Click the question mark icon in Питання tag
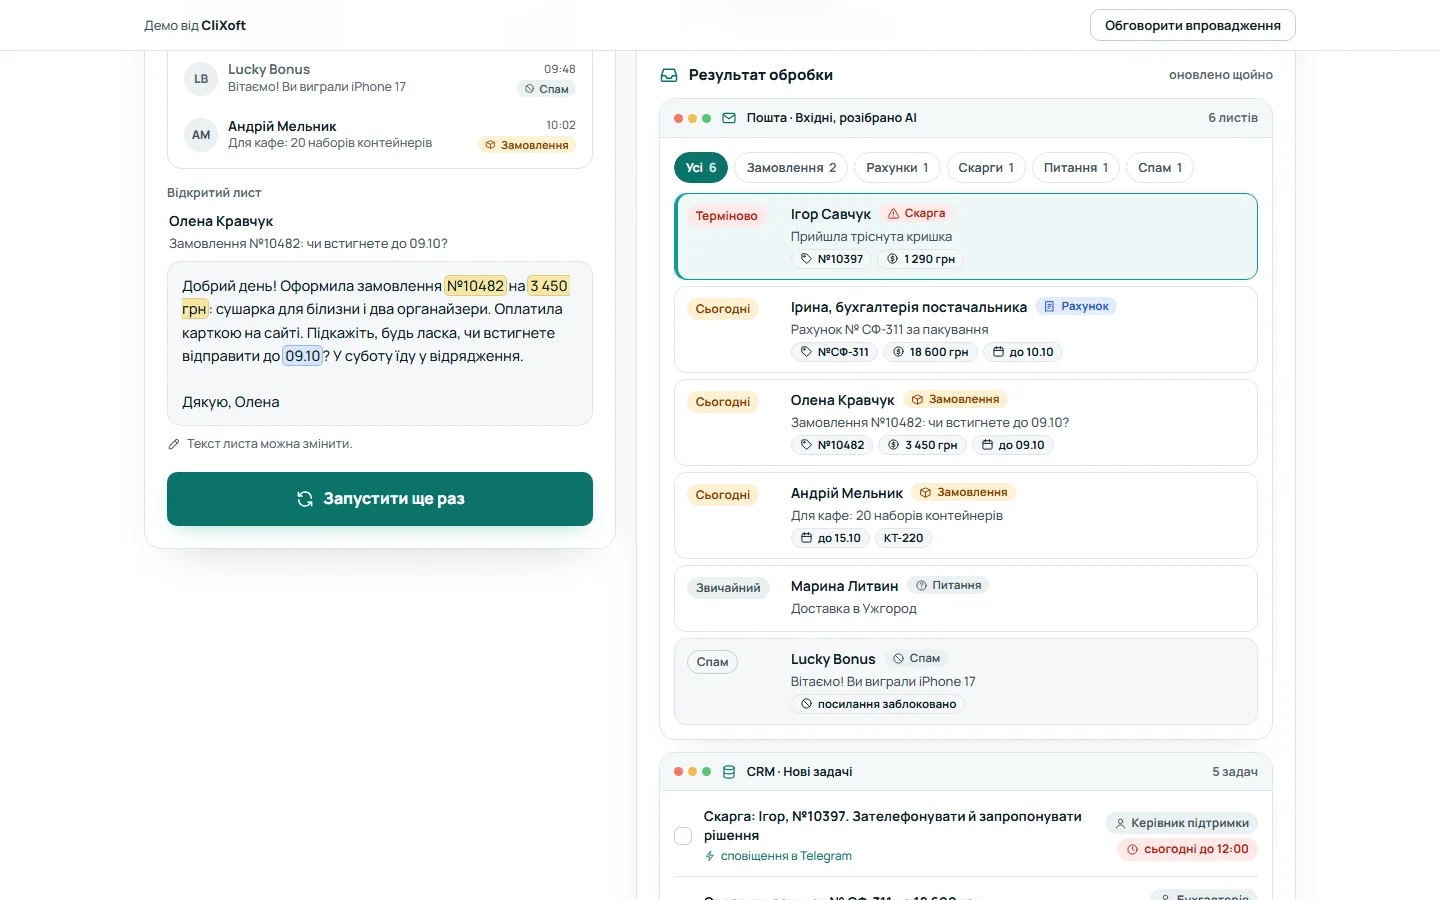Viewport: 1440px width, 900px height. click(921, 585)
